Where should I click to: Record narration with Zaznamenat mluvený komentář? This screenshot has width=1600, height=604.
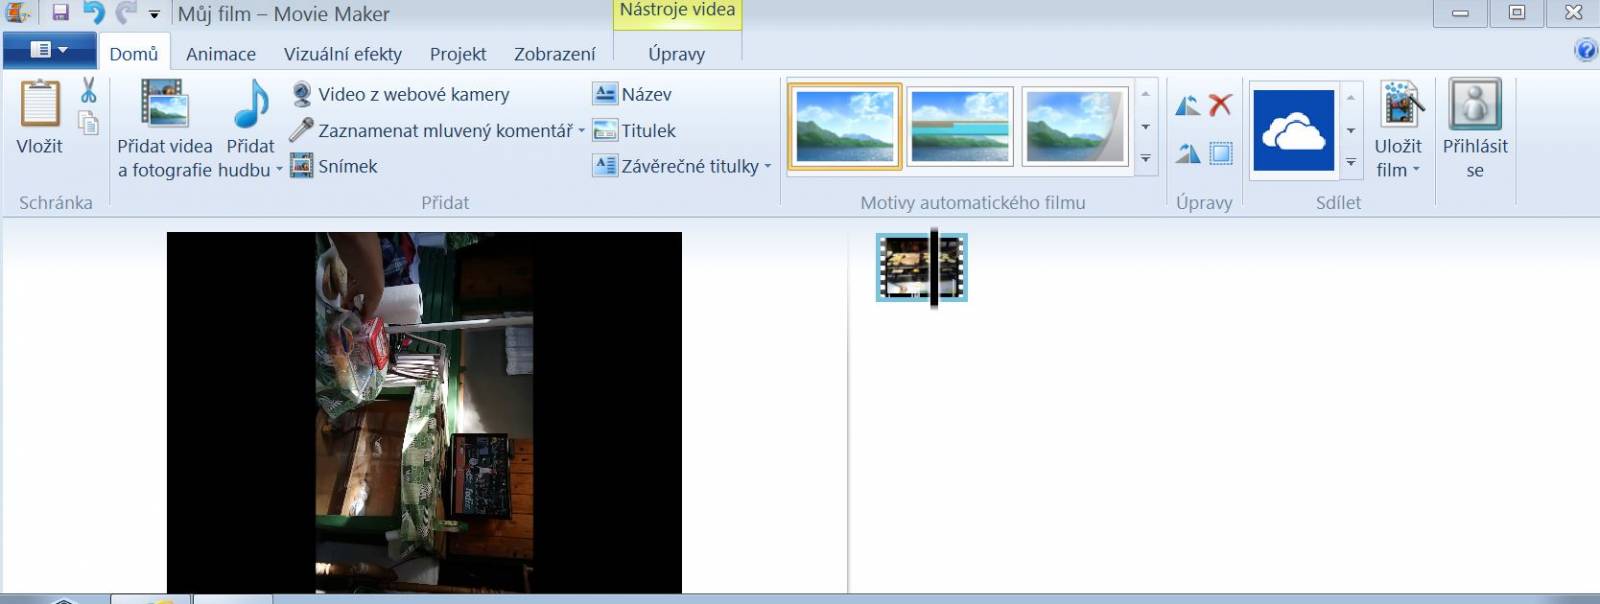tap(431, 130)
